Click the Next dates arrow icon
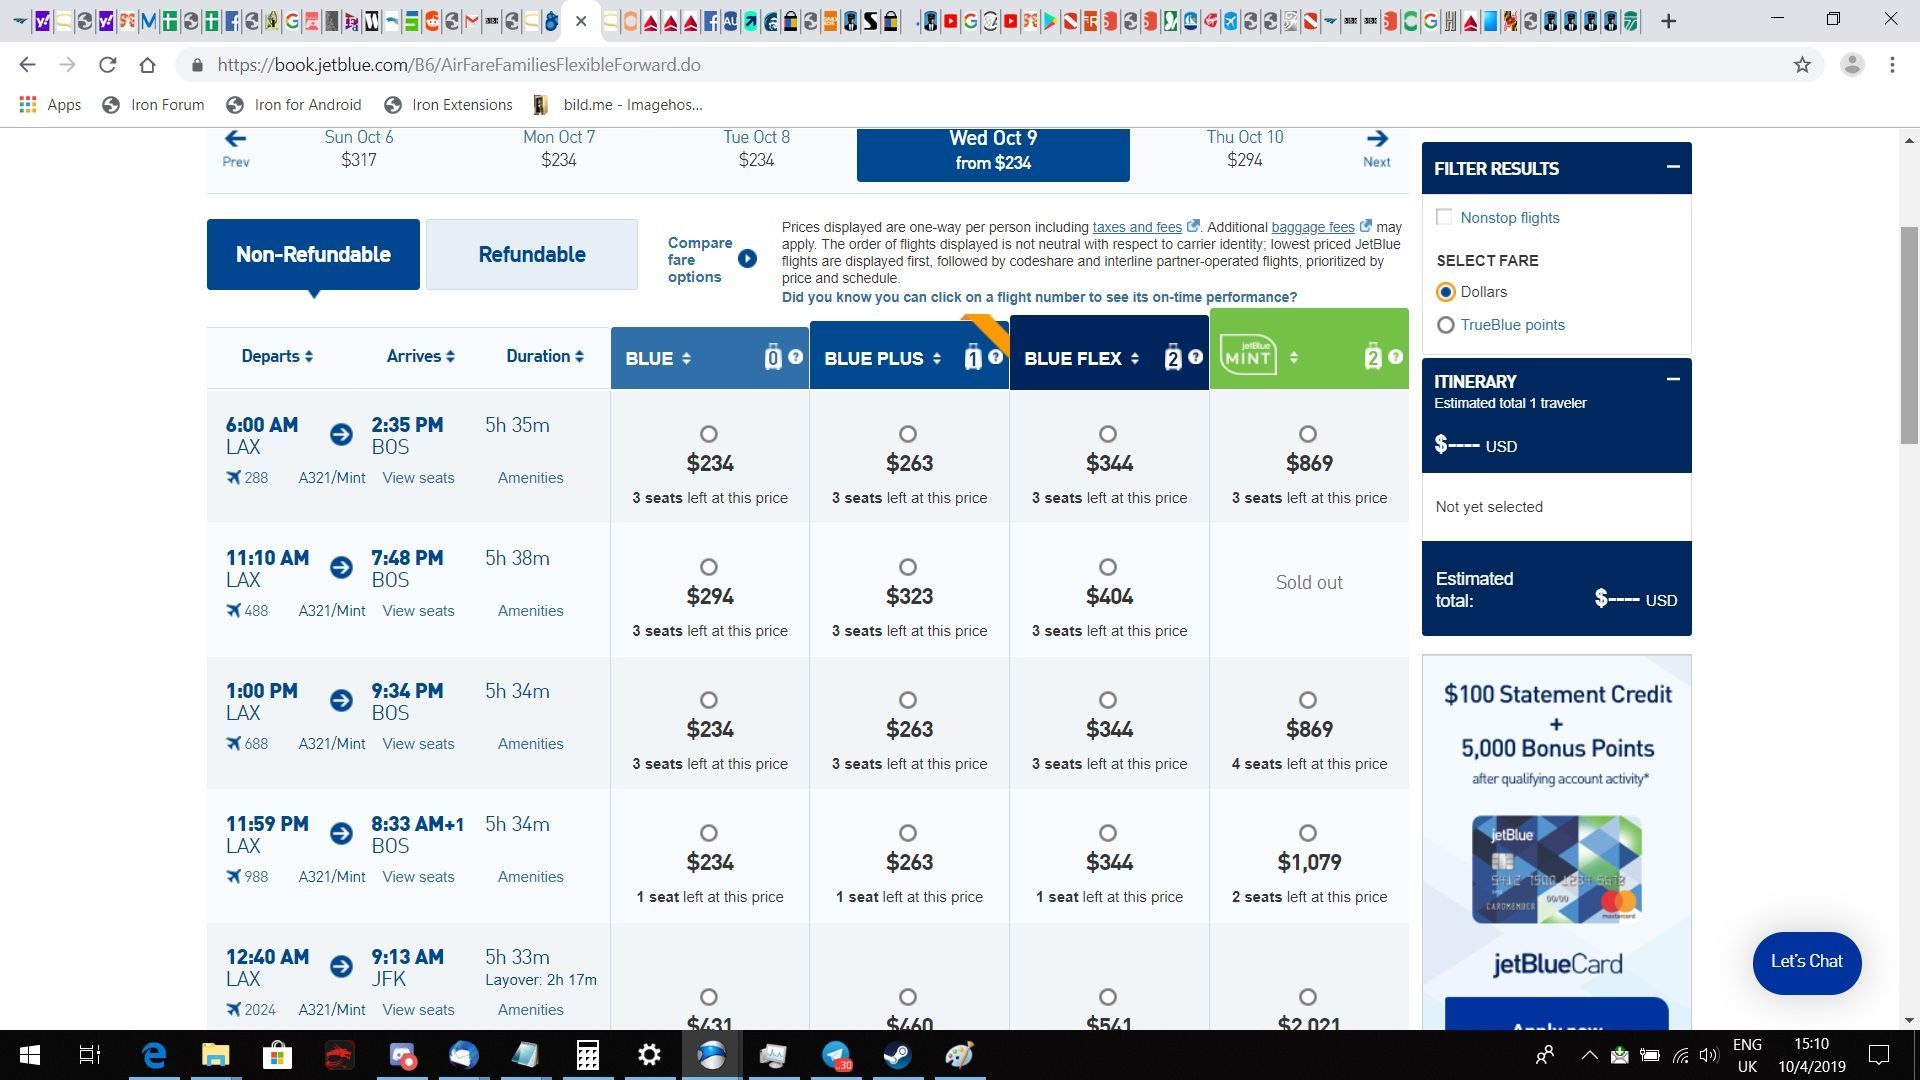This screenshot has width=1920, height=1080. pyautogui.click(x=1377, y=139)
